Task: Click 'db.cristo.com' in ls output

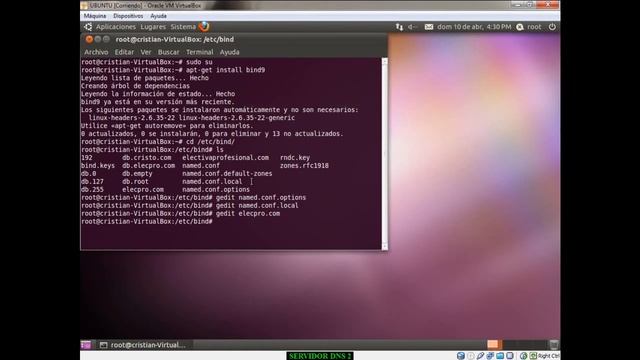Action: coord(147,158)
